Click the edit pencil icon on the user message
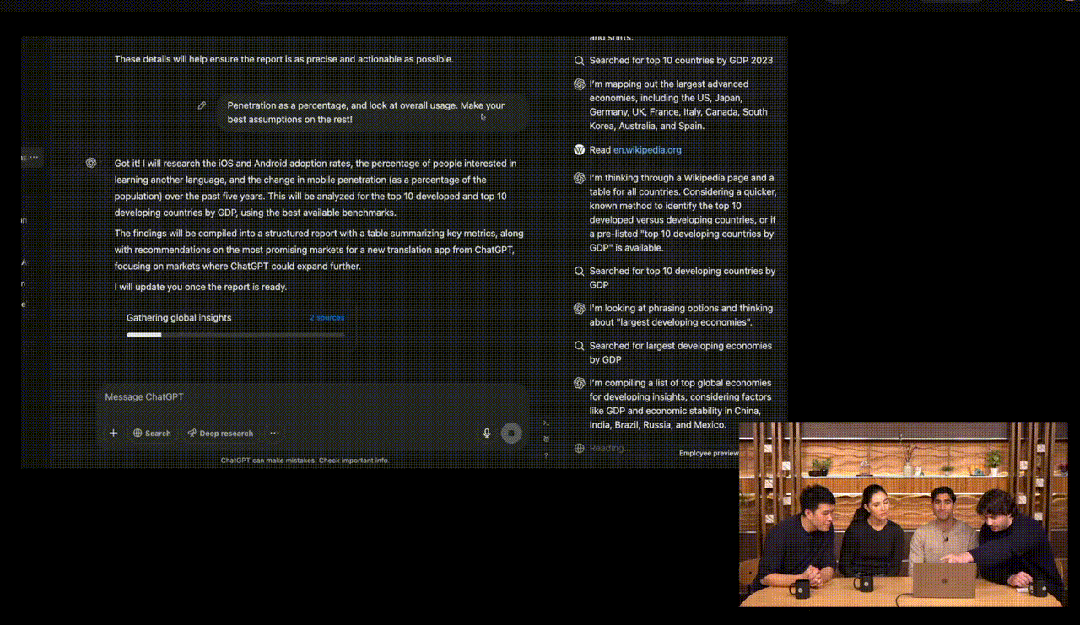 coord(200,106)
